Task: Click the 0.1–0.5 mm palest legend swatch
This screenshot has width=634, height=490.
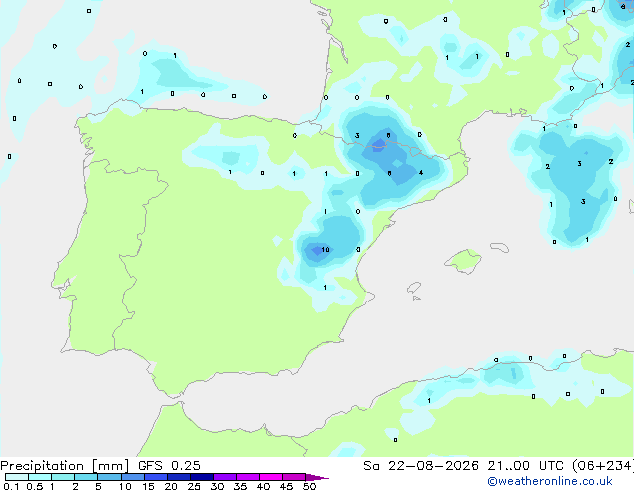Action: [17, 477]
